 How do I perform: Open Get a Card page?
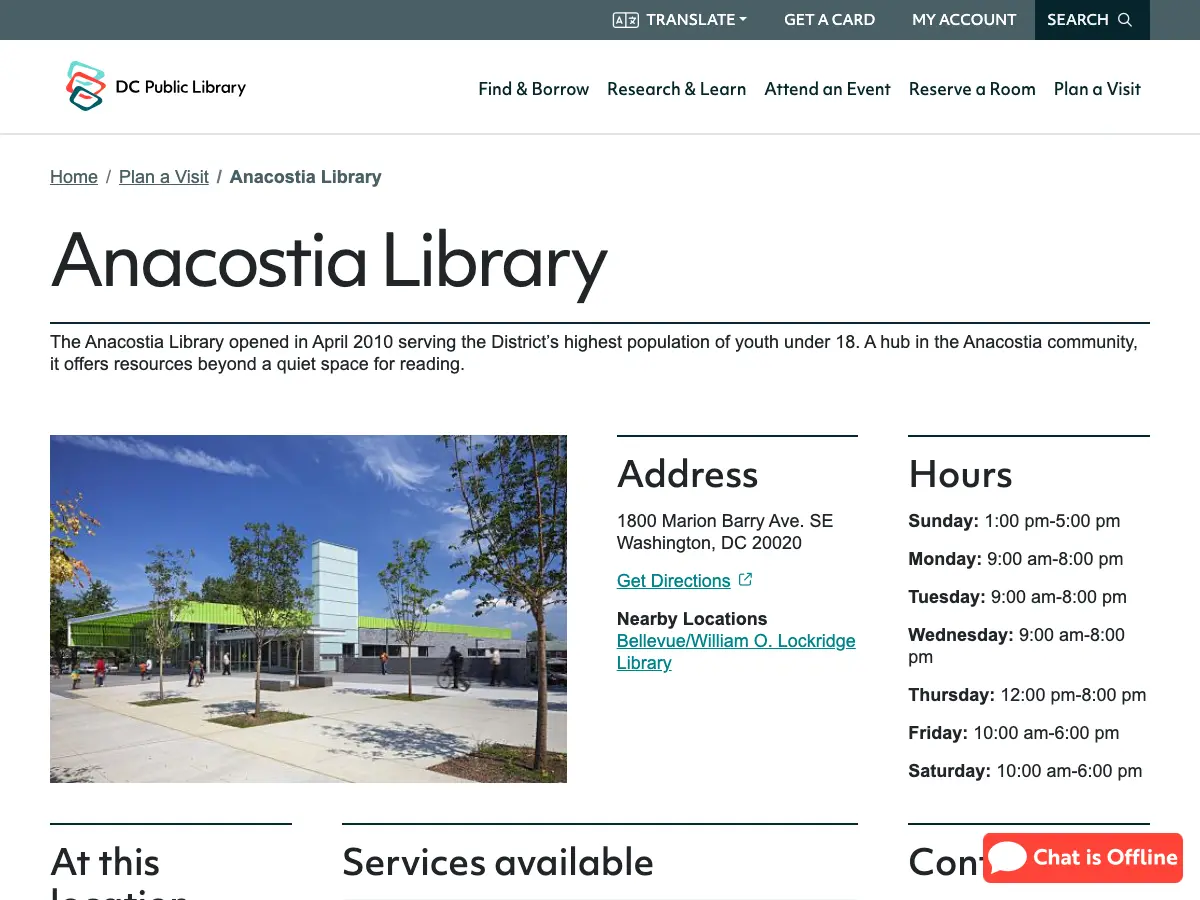829,20
